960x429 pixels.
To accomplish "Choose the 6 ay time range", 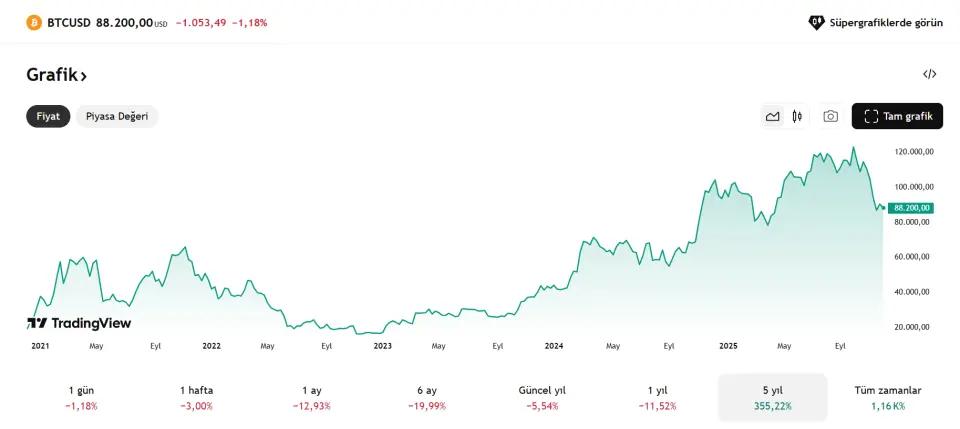I will click(427, 397).
